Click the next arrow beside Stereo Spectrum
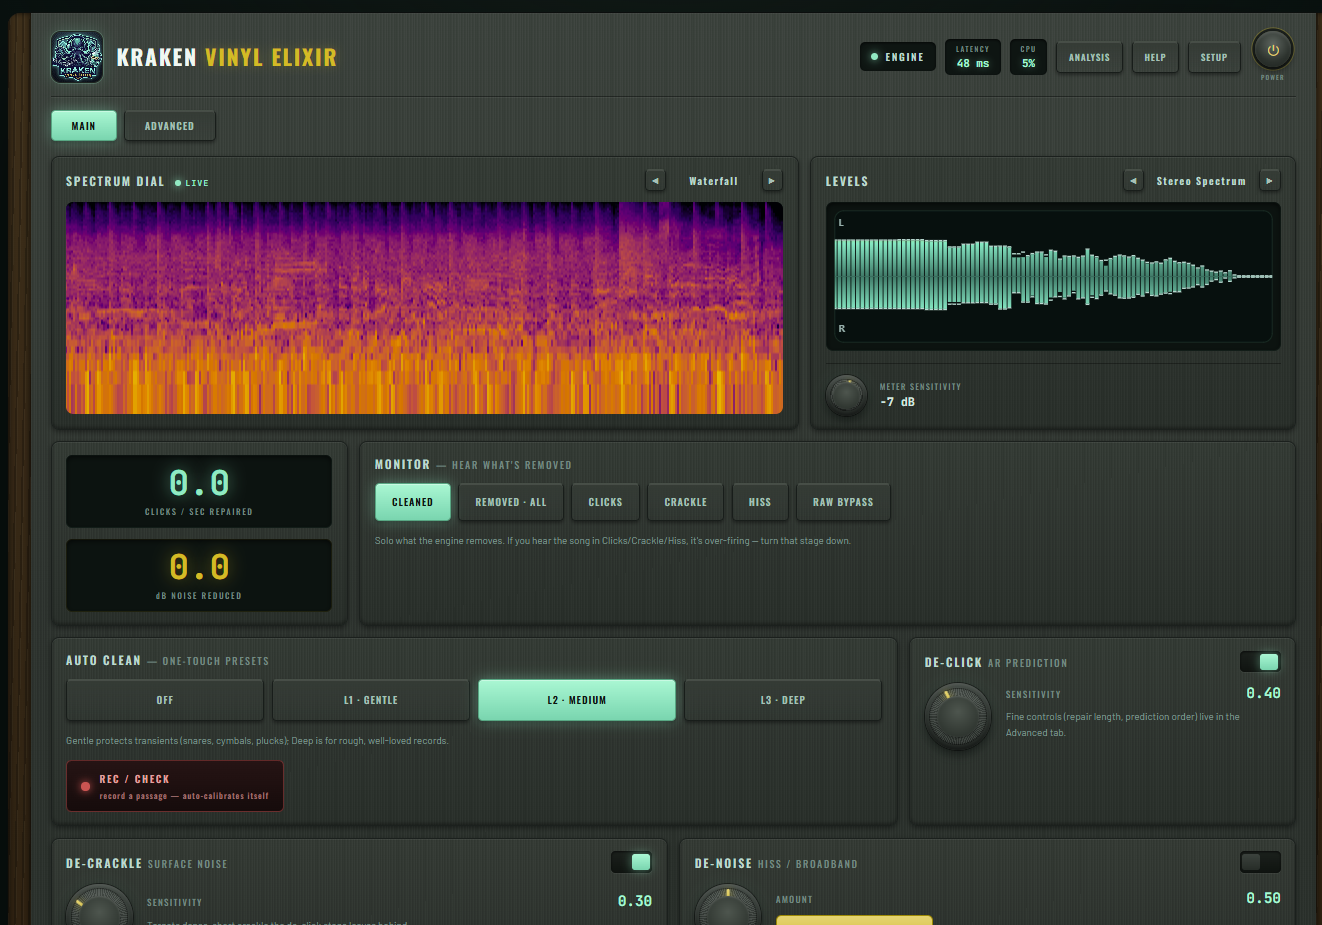The width and height of the screenshot is (1322, 925). [1270, 181]
